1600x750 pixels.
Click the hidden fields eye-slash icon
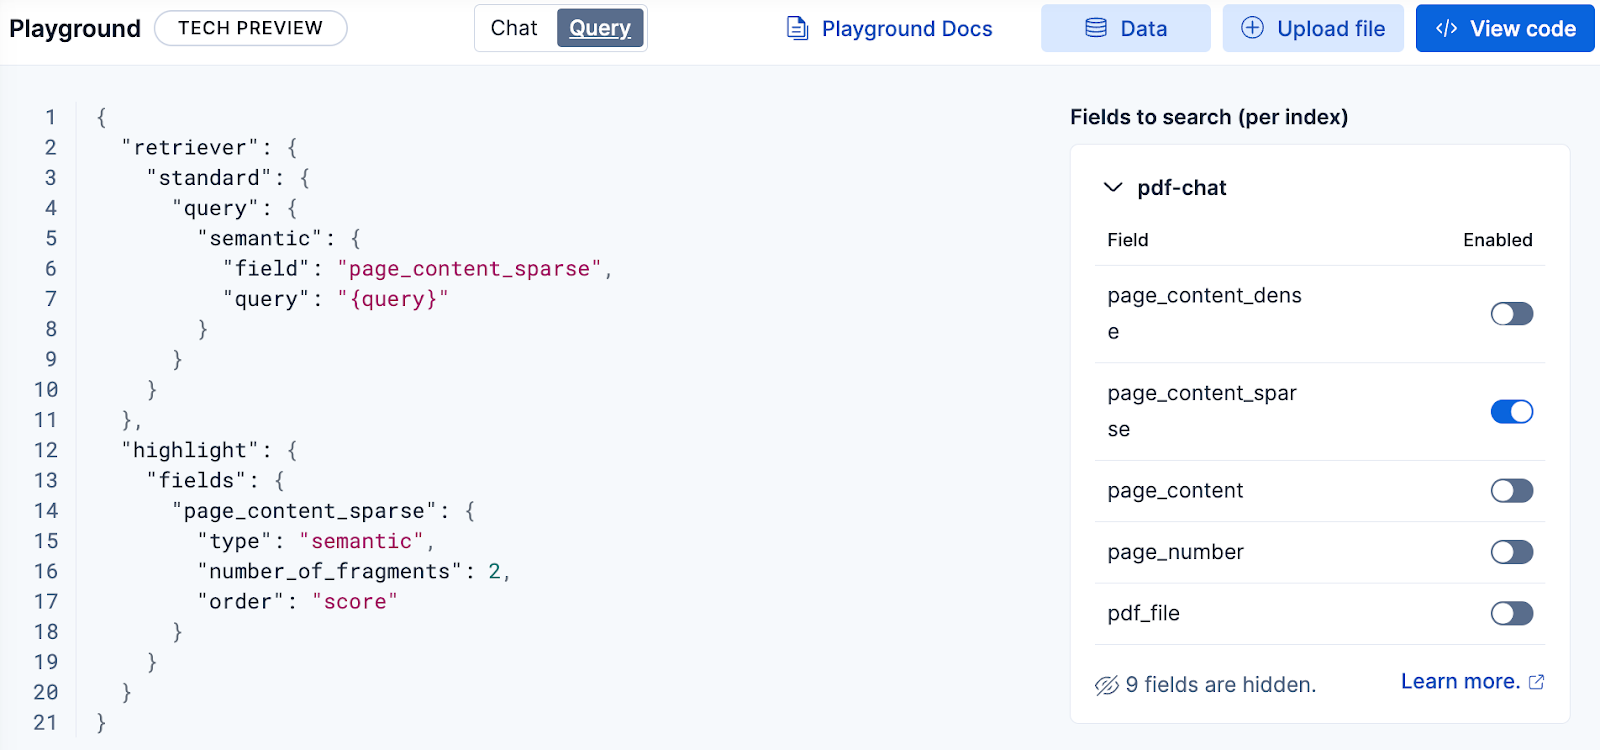click(x=1106, y=685)
